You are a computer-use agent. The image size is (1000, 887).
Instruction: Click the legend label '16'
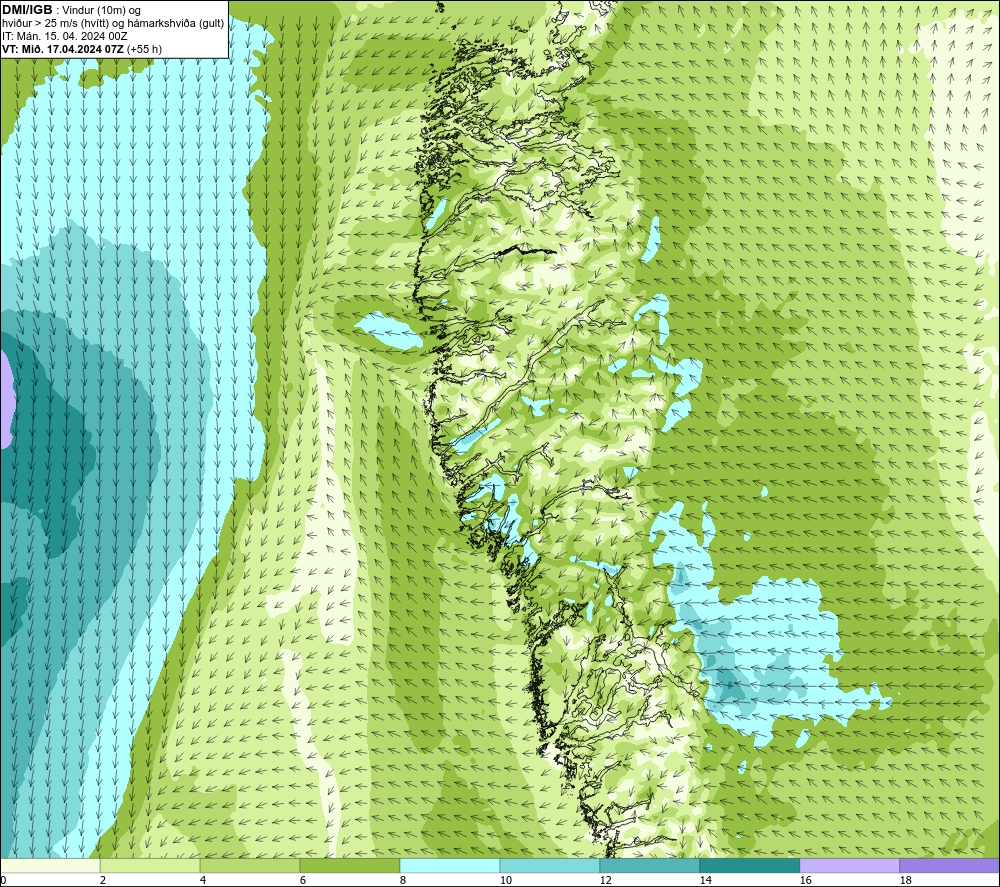coord(805,881)
